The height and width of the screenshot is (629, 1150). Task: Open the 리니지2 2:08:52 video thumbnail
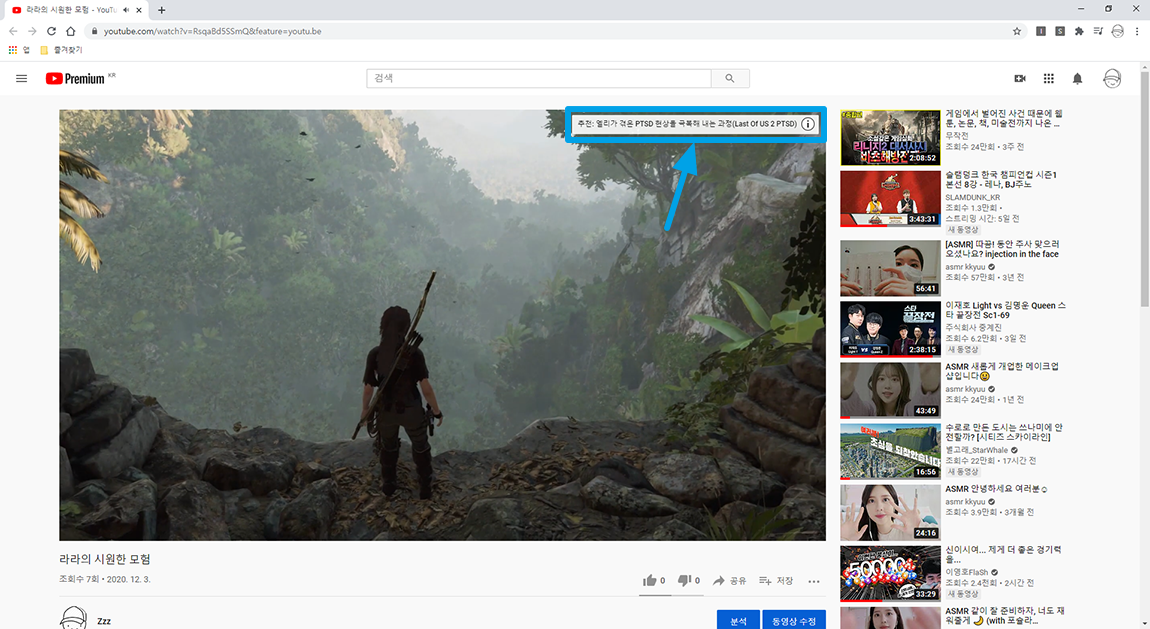click(x=890, y=137)
